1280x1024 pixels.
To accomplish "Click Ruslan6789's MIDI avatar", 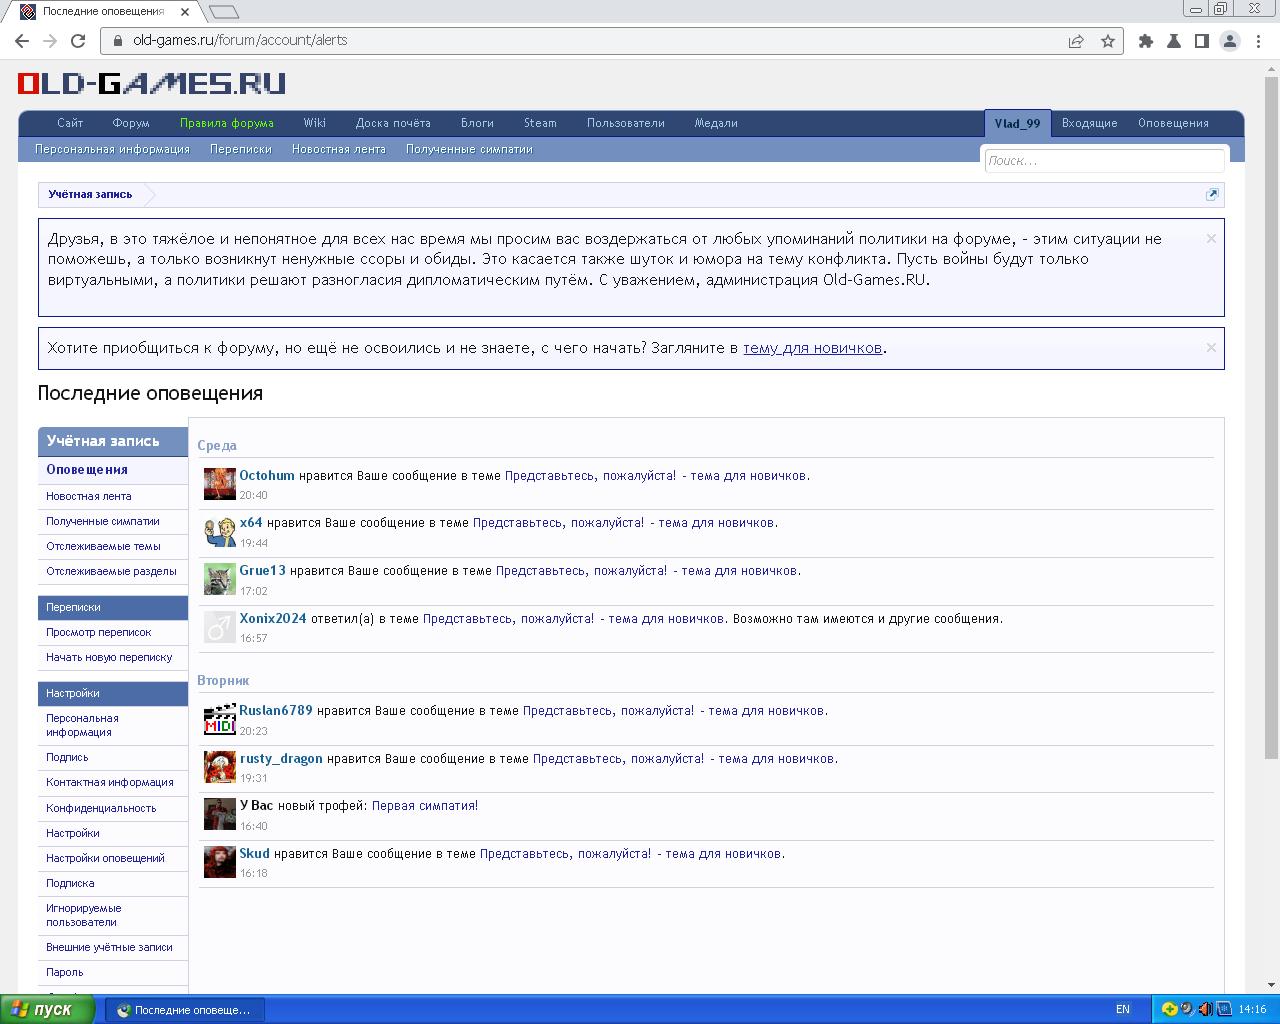I will pos(219,719).
